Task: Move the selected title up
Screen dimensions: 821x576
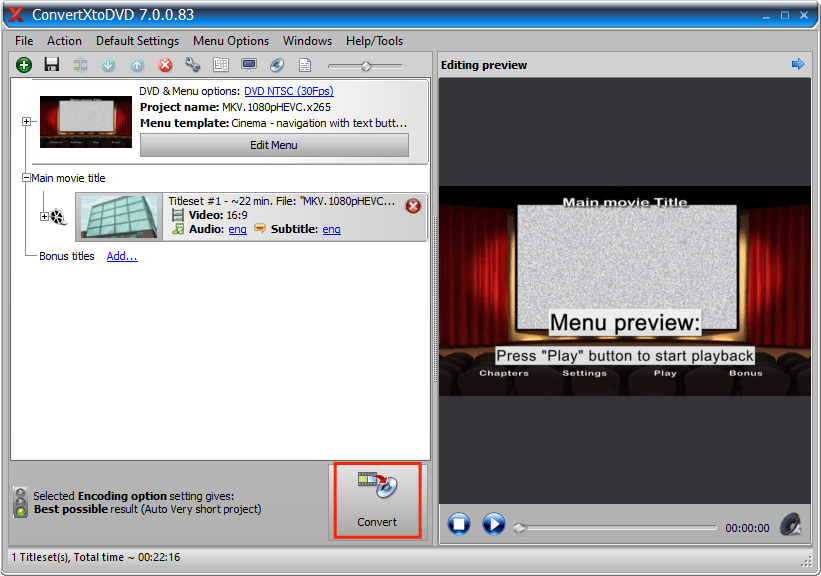Action: [x=136, y=64]
